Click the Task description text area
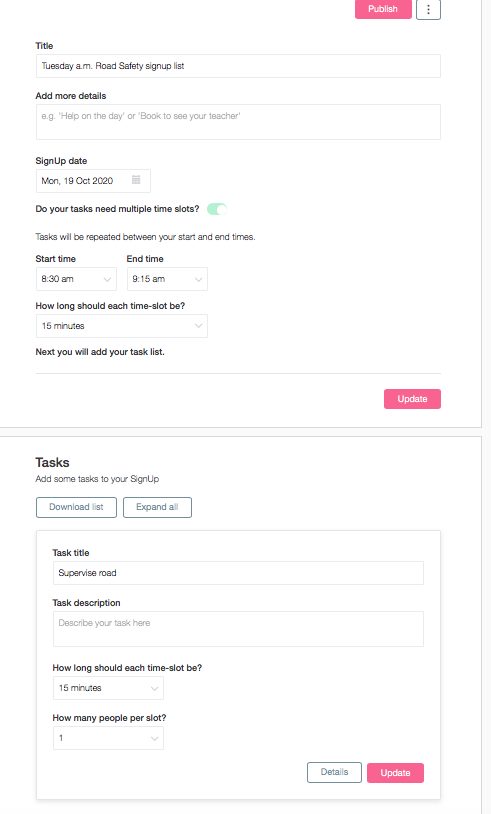Screen dimensions: 491x814 point(238,629)
